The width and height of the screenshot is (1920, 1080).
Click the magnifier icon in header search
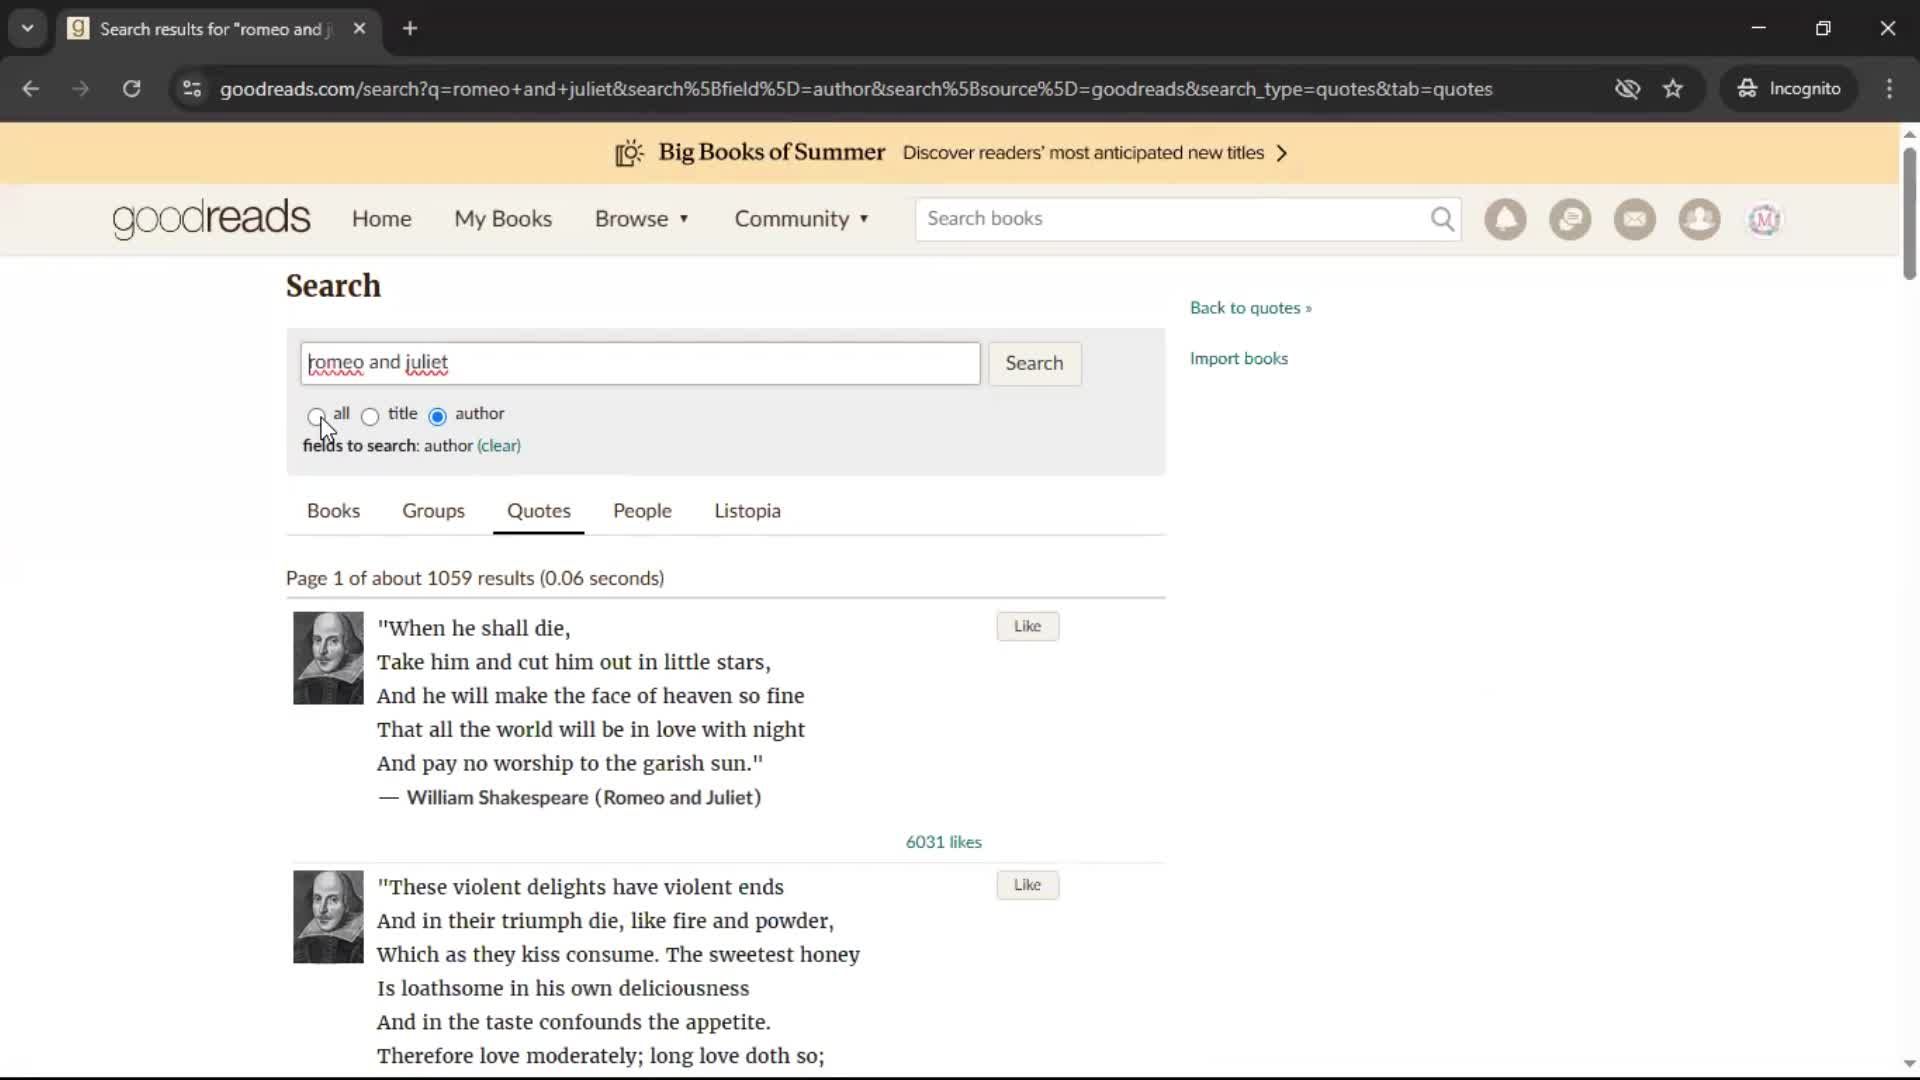pyautogui.click(x=1442, y=219)
